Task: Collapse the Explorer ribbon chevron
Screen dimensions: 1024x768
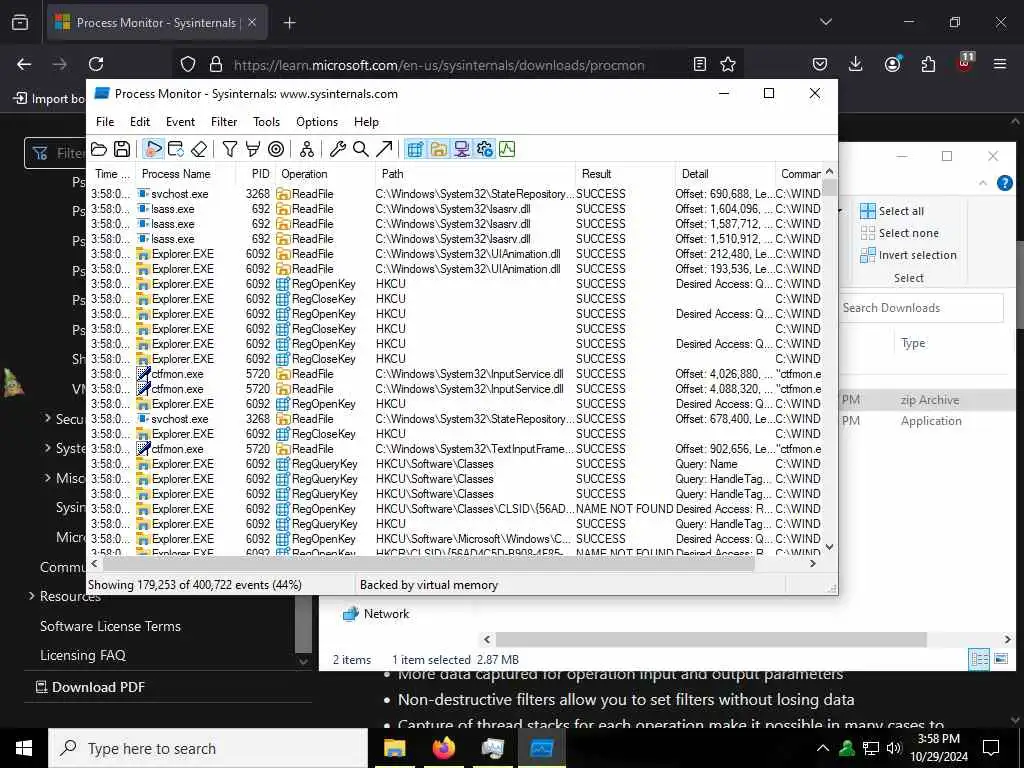Action: point(983,184)
